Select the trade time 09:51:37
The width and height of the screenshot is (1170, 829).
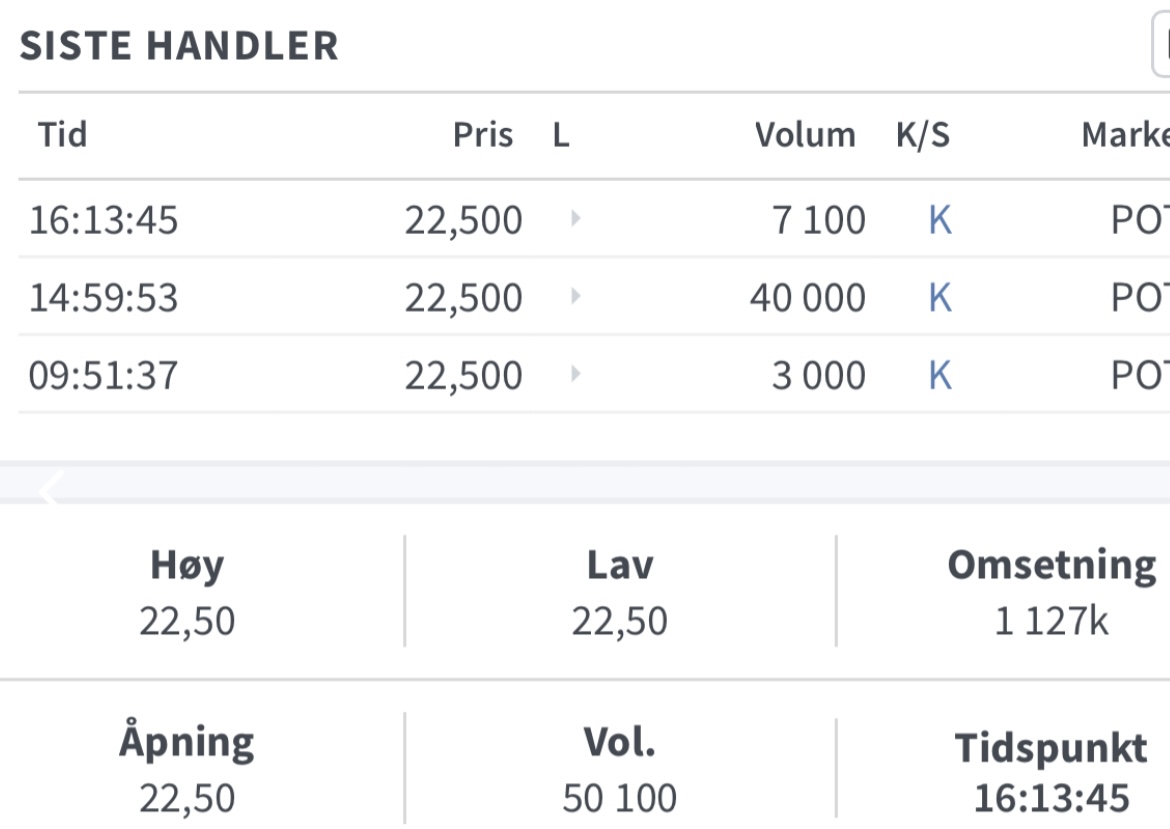pyautogui.click(x=103, y=375)
